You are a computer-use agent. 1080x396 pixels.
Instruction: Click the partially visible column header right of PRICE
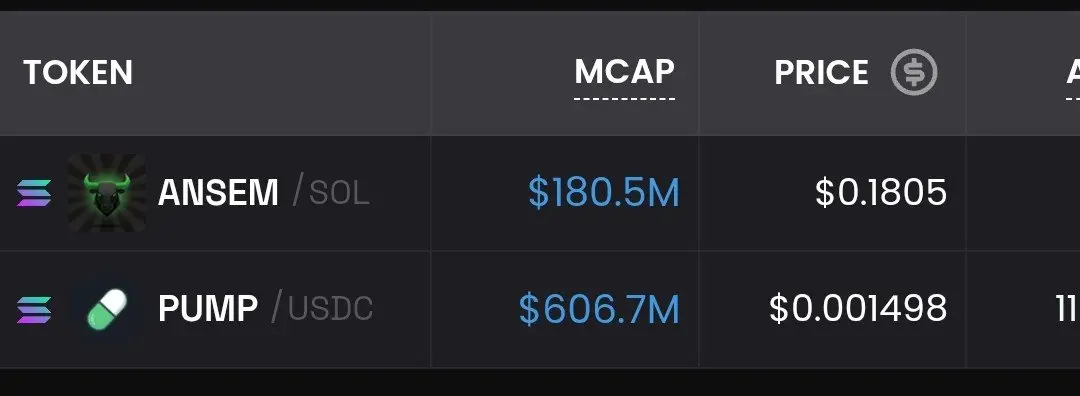coord(1072,72)
